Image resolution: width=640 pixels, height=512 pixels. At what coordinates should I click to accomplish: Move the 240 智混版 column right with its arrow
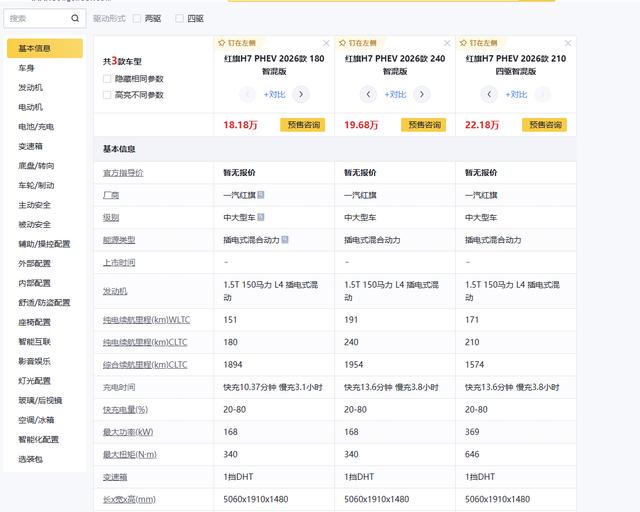tap(422, 94)
